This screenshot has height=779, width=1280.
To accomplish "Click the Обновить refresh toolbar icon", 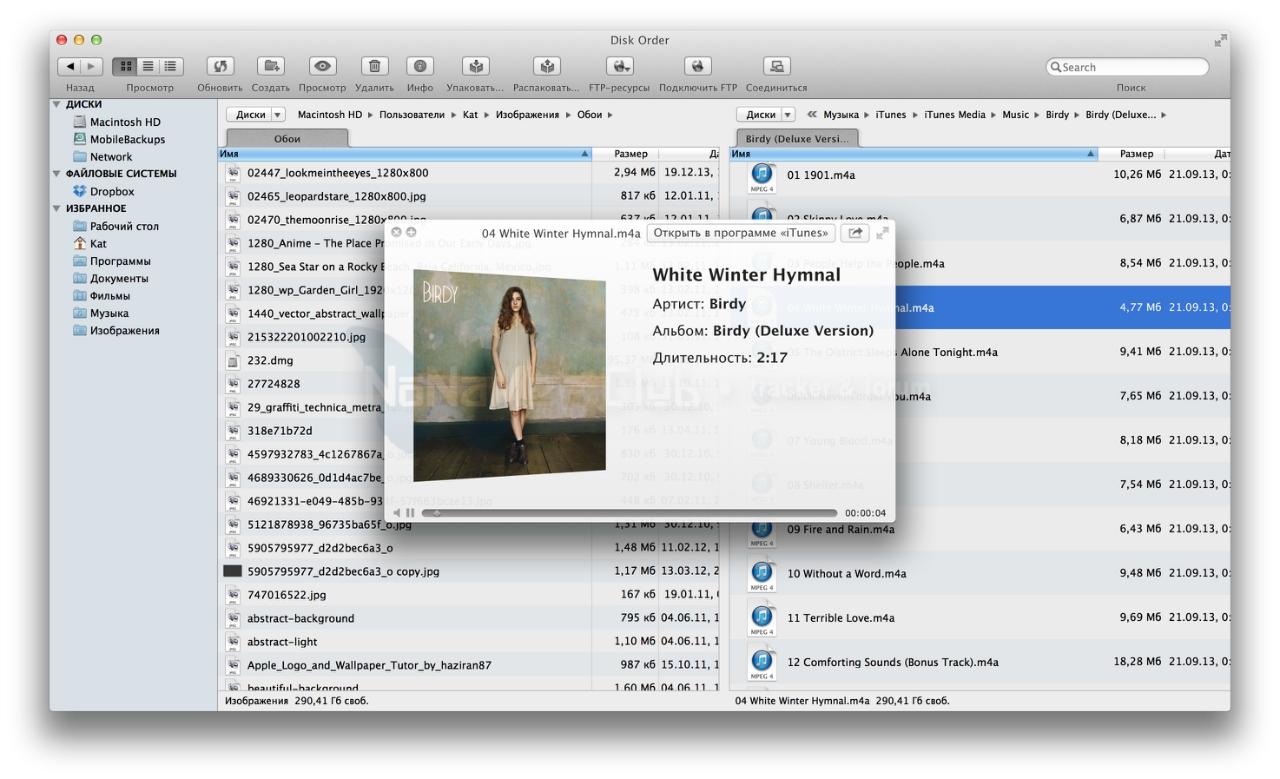I will coord(220,66).
